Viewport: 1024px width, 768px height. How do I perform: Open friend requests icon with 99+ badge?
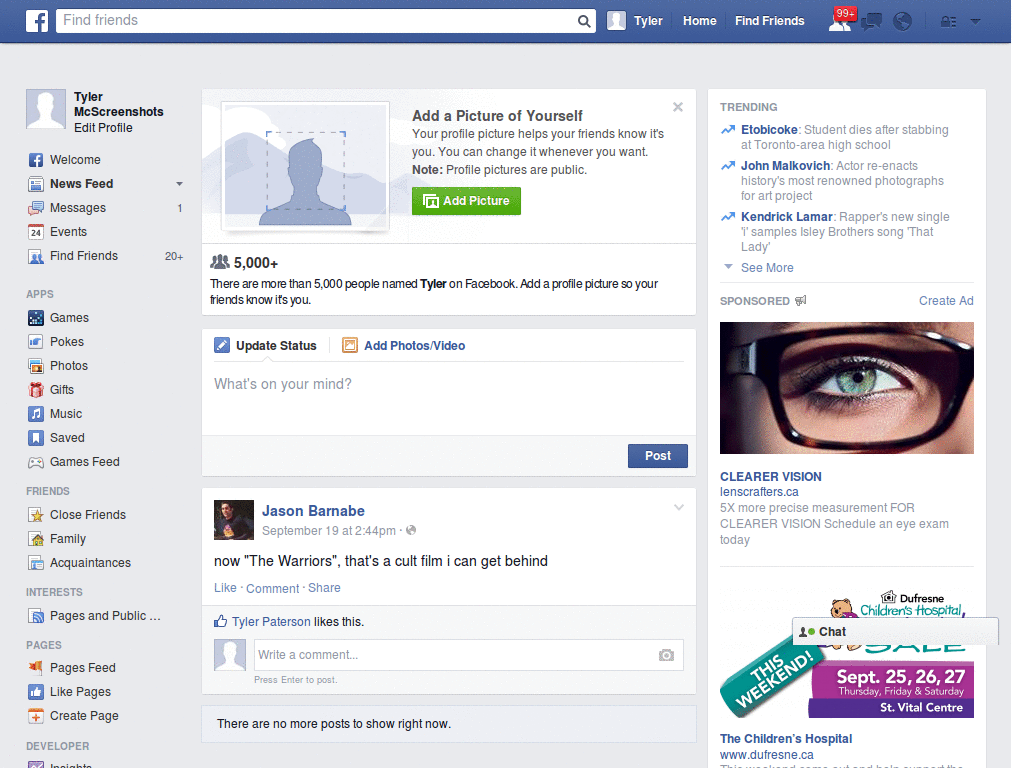point(840,21)
